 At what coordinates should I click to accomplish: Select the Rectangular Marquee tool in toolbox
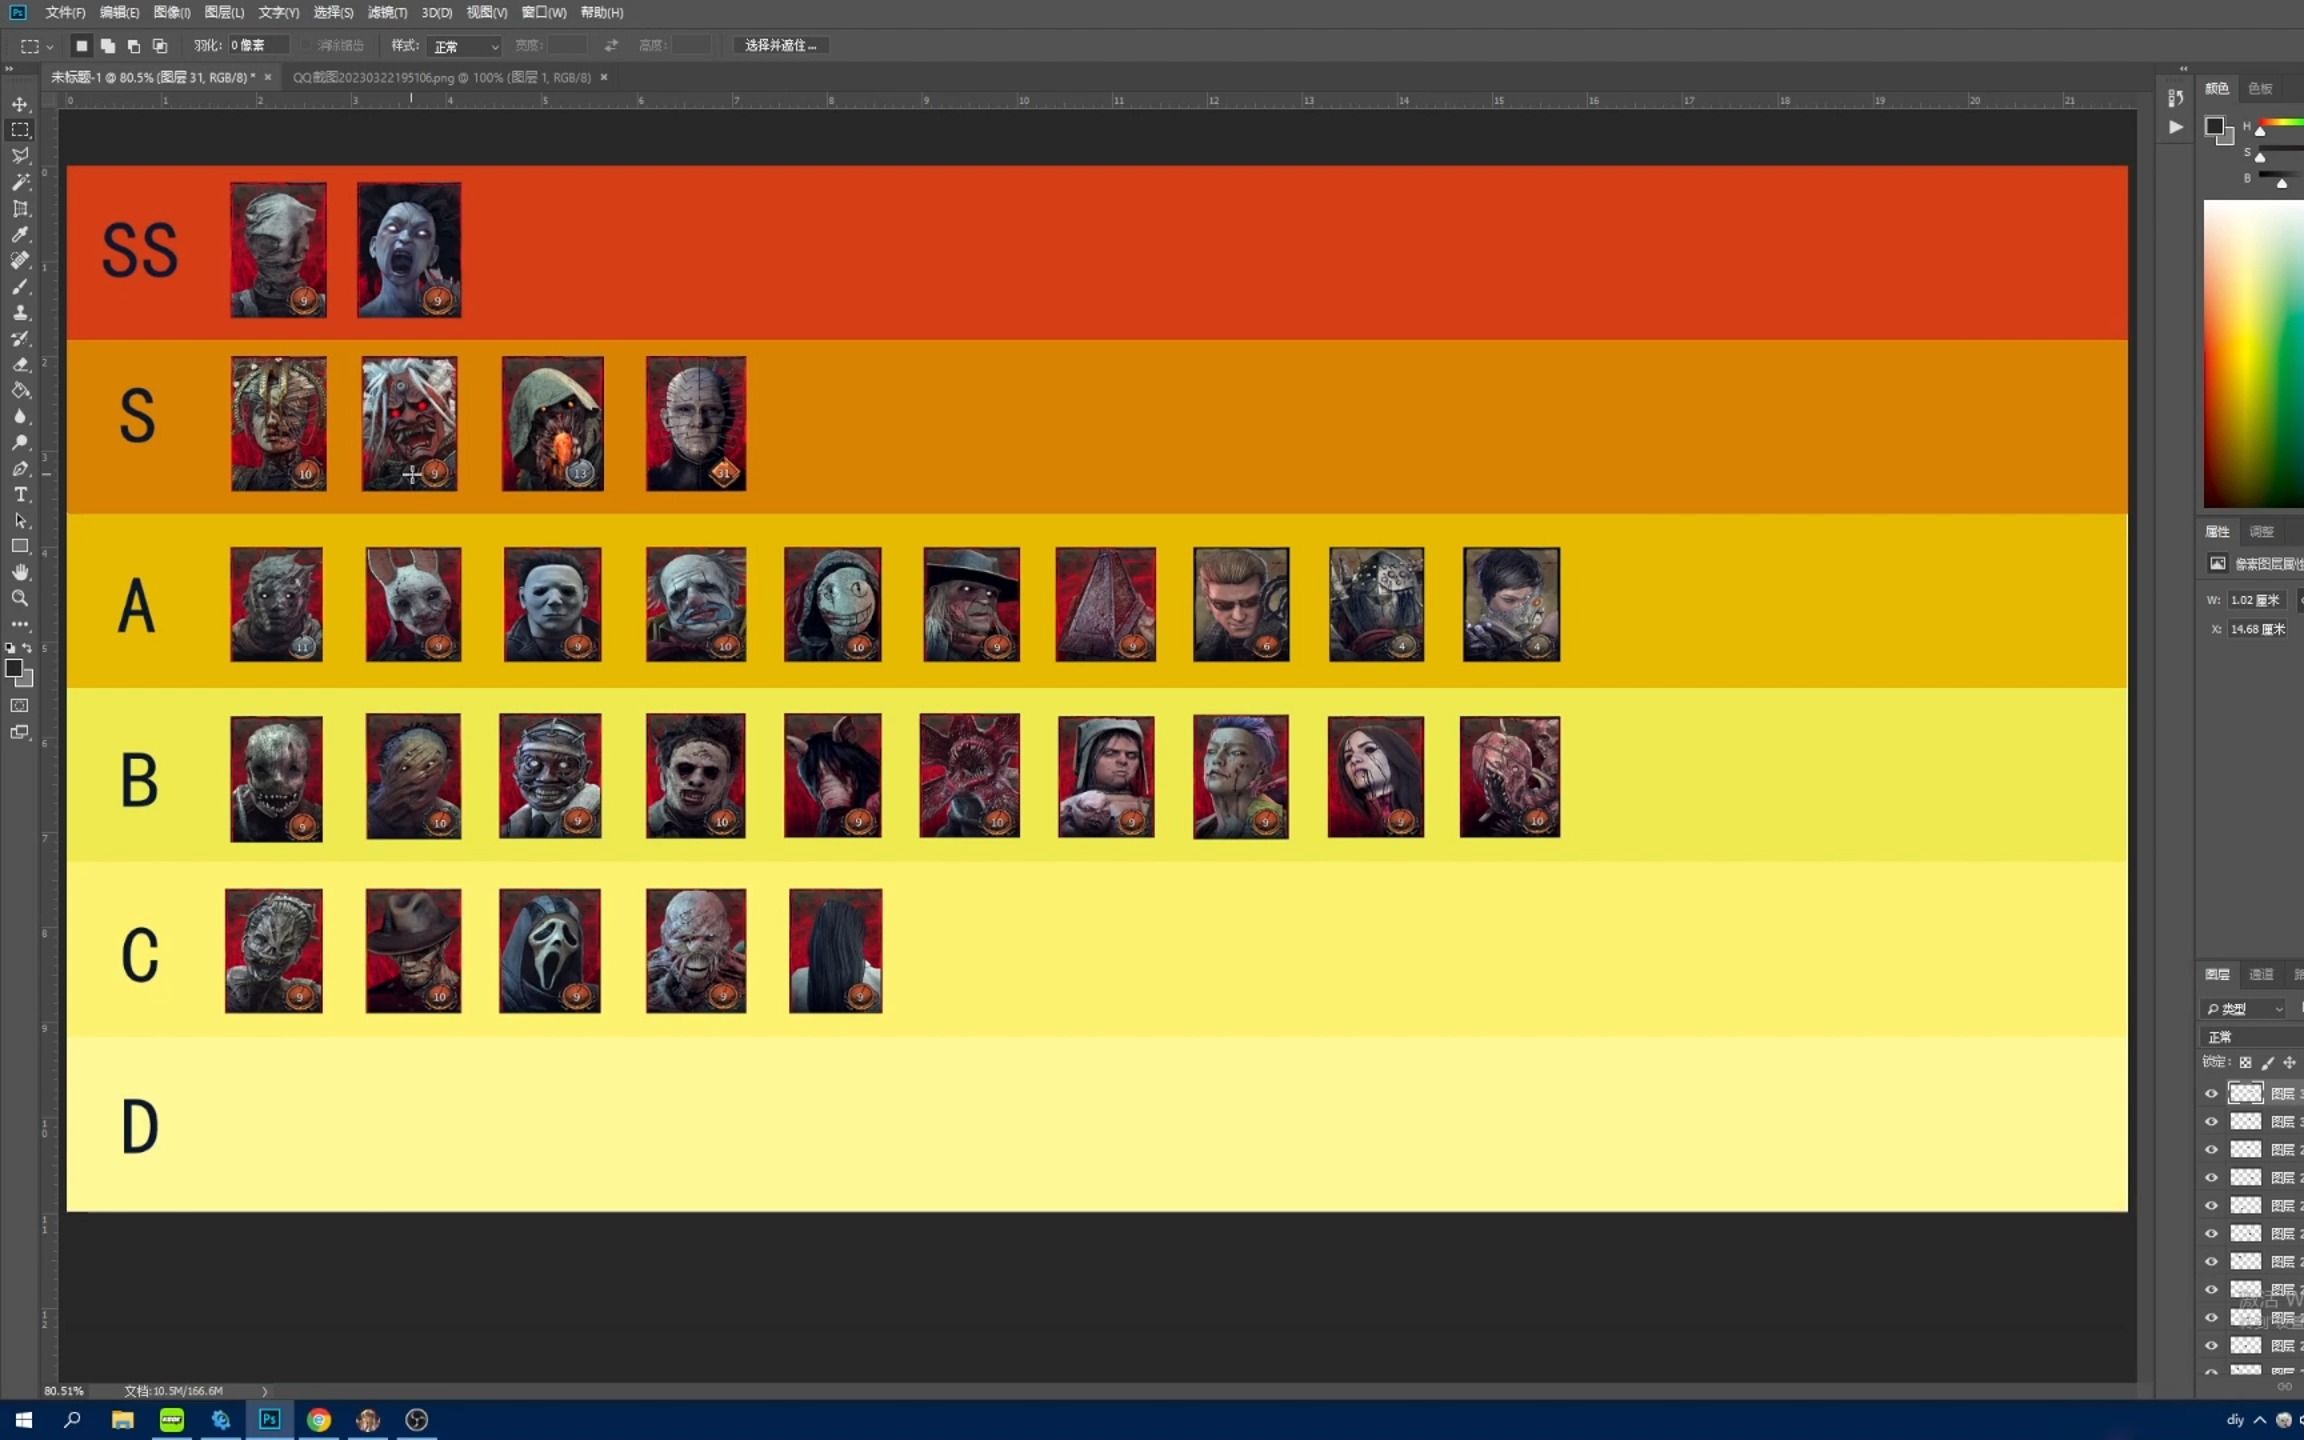[x=20, y=130]
